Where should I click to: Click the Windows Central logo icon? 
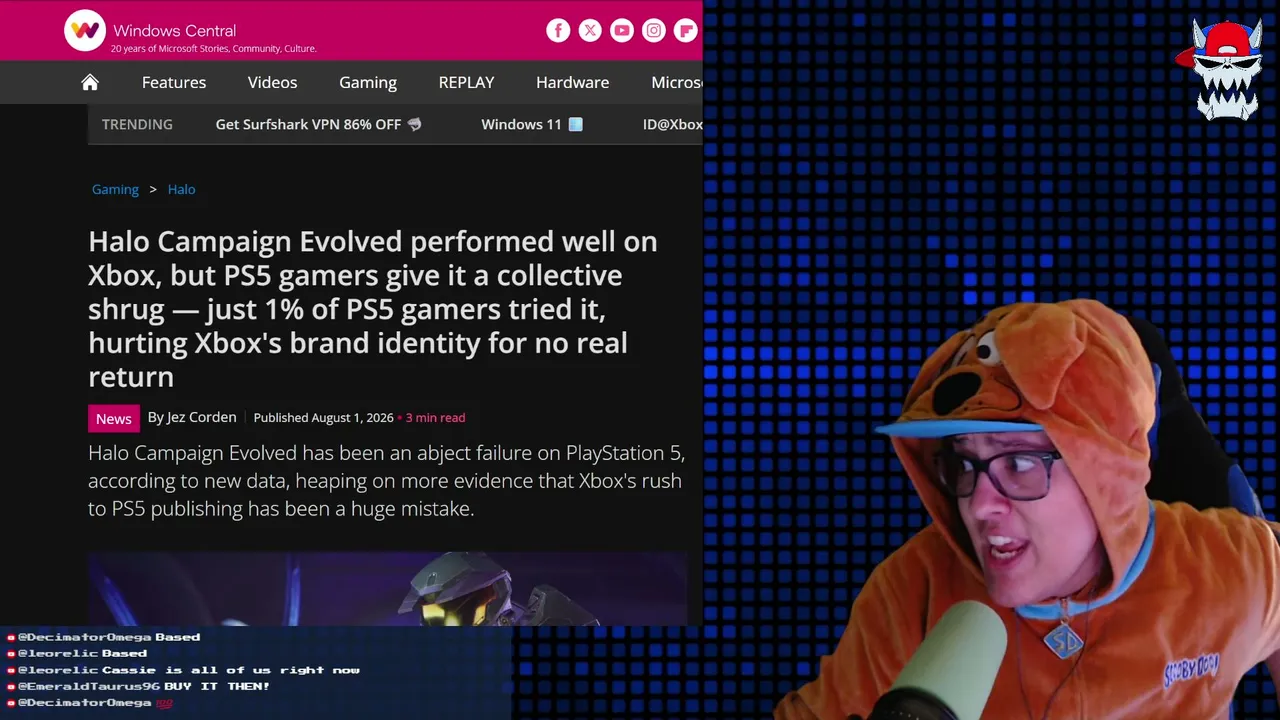pyautogui.click(x=85, y=30)
